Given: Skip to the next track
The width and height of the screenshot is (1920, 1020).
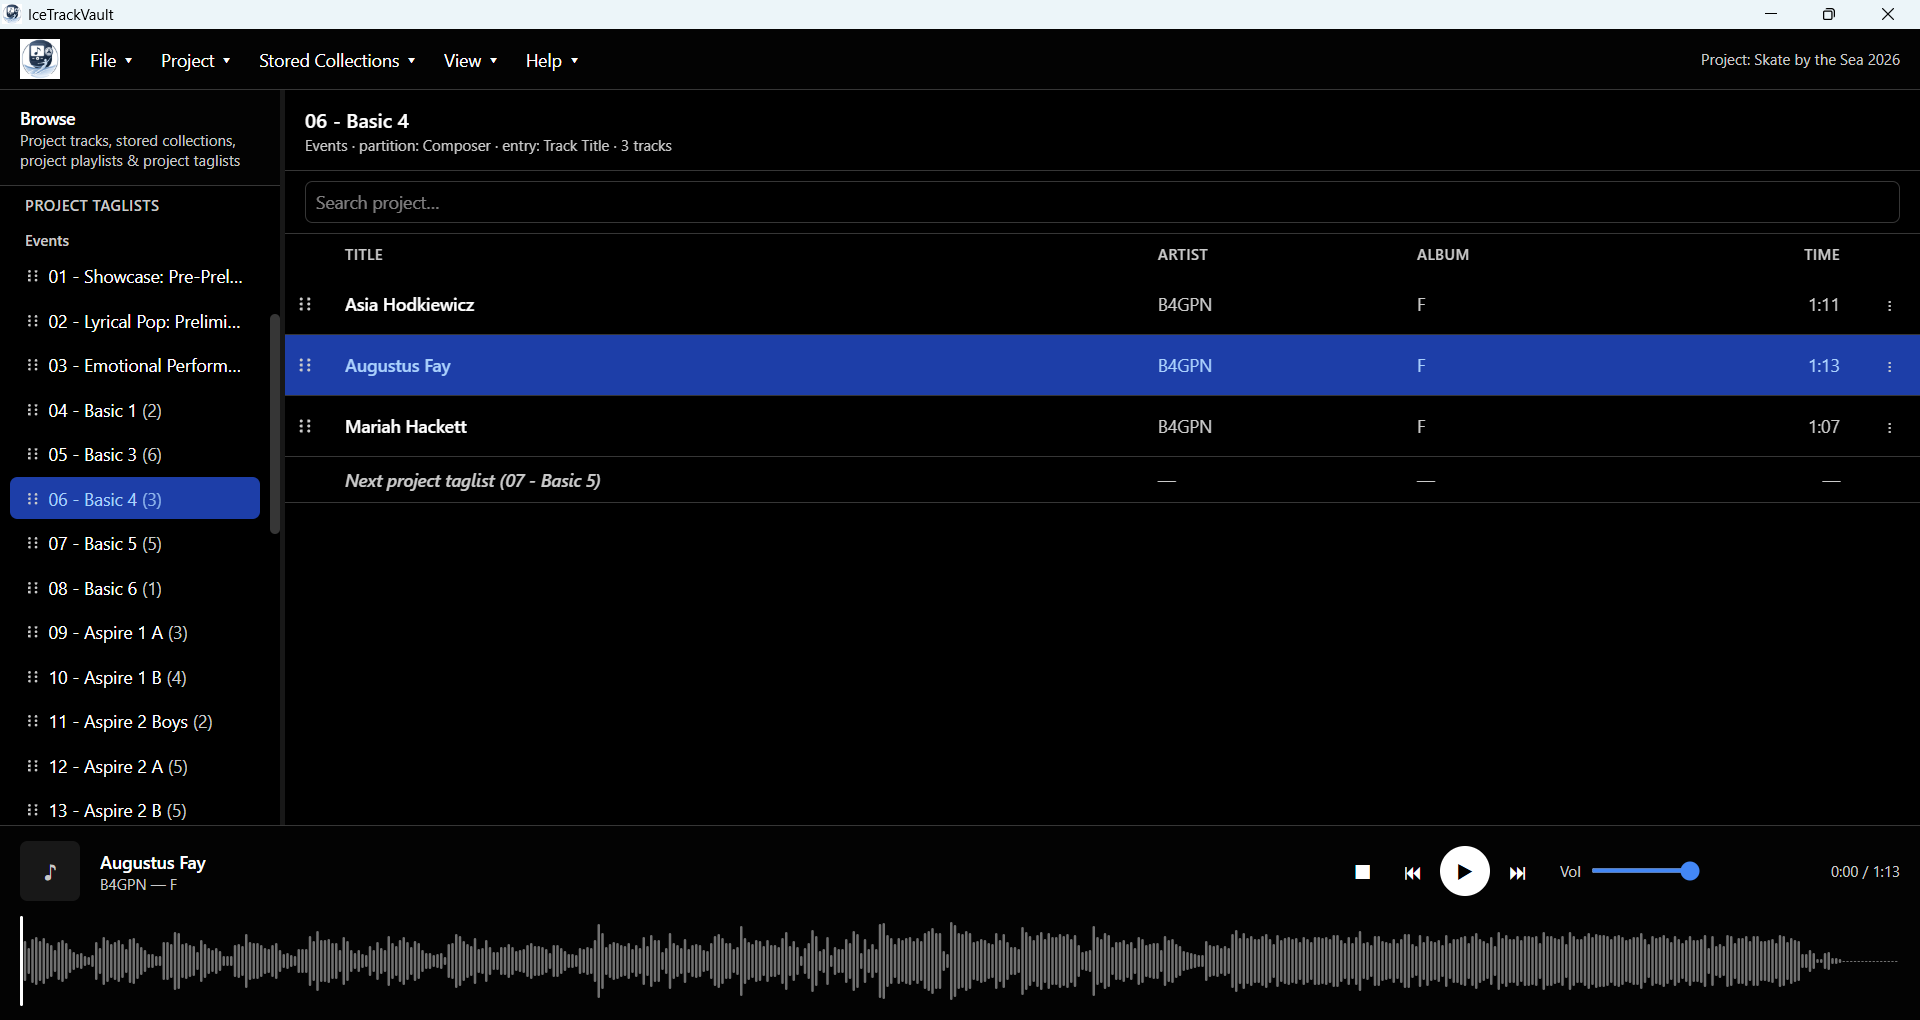Looking at the screenshot, I should (1517, 872).
